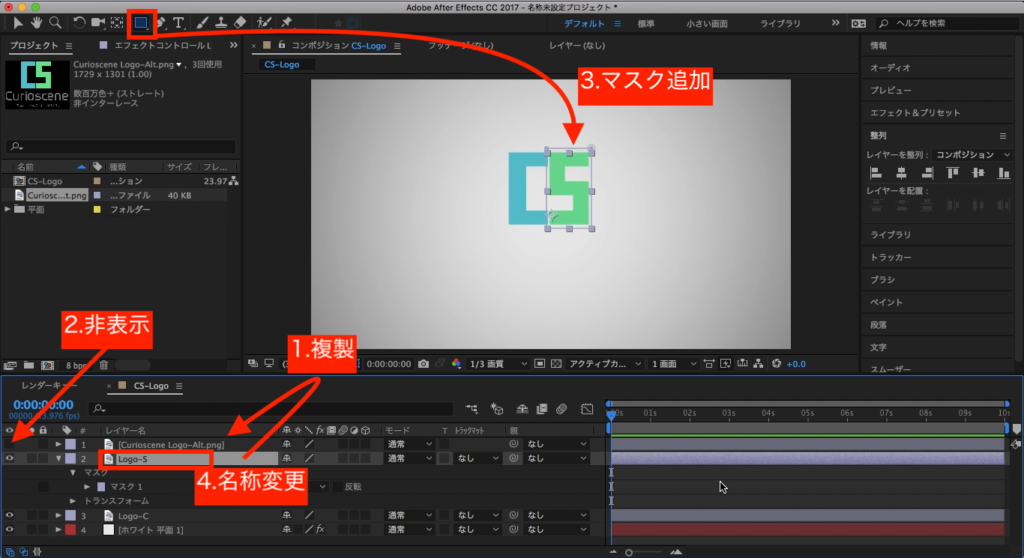Image resolution: width=1024 pixels, height=558 pixels.
Task: Expand the トランスフォーム property group
Action: (x=73, y=501)
